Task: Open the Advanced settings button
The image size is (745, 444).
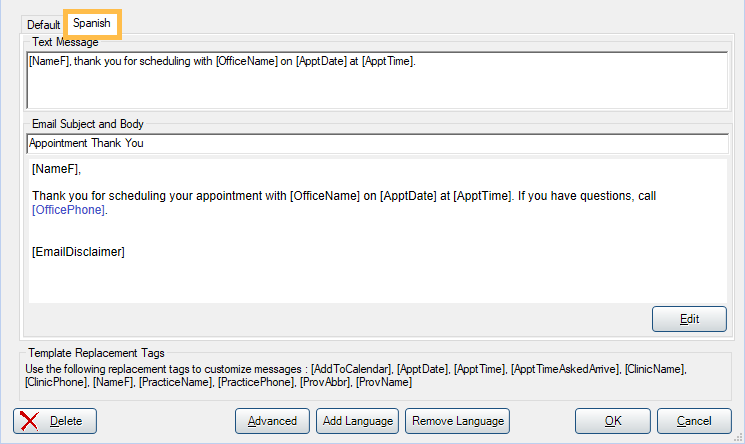Action: [272, 421]
